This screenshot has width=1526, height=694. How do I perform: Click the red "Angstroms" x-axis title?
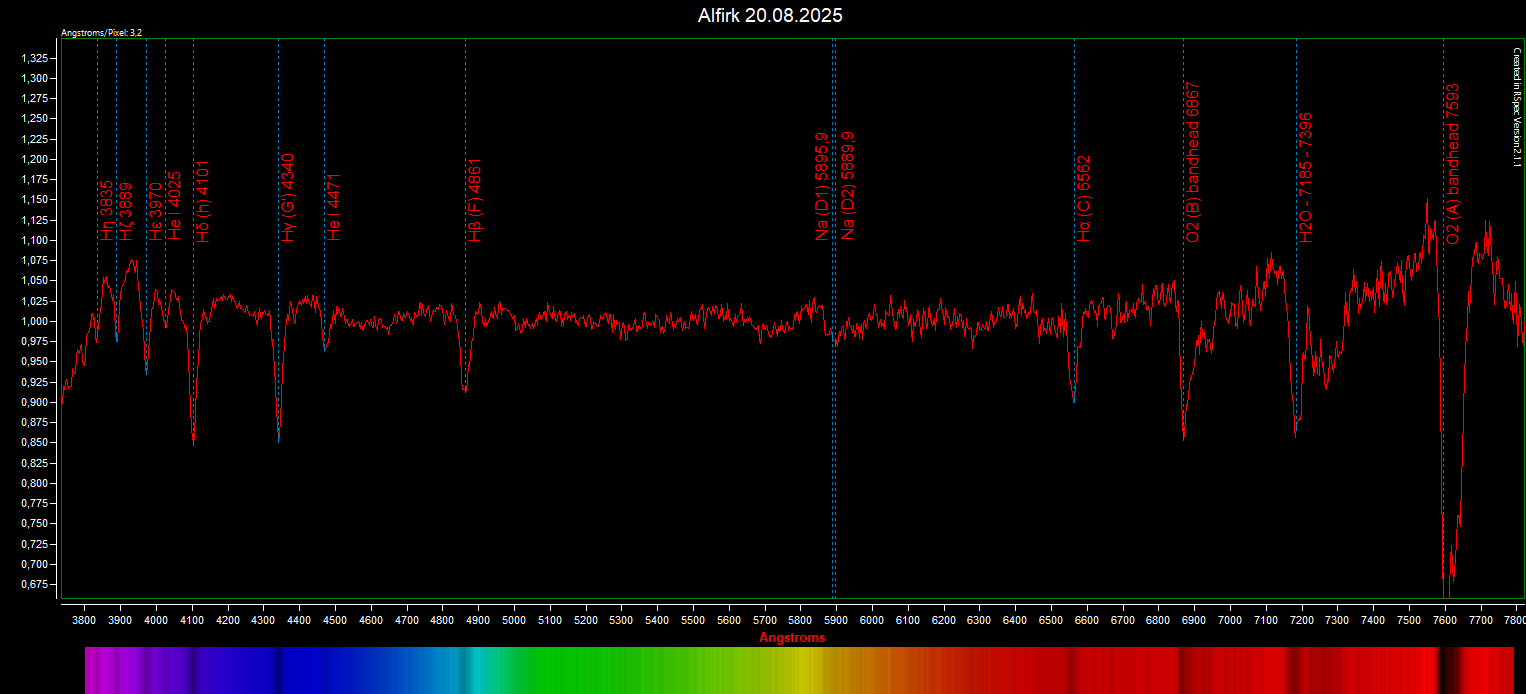click(792, 638)
